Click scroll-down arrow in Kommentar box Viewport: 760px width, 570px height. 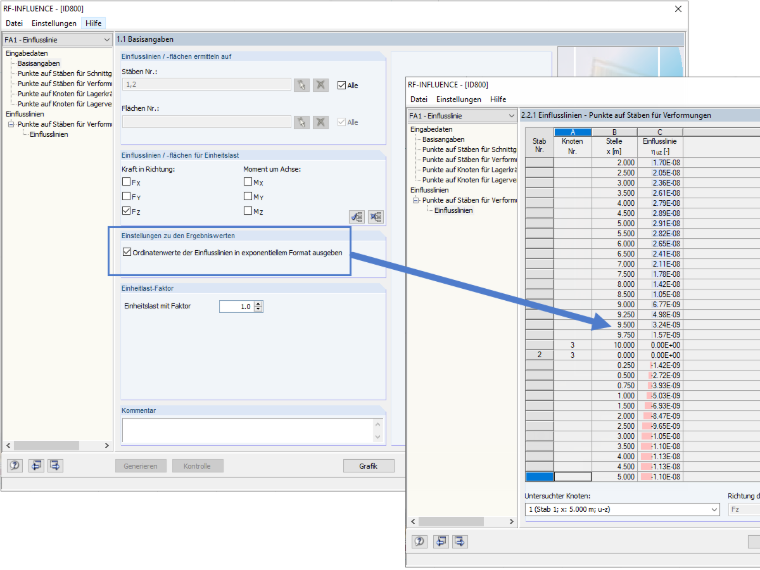(x=378, y=437)
